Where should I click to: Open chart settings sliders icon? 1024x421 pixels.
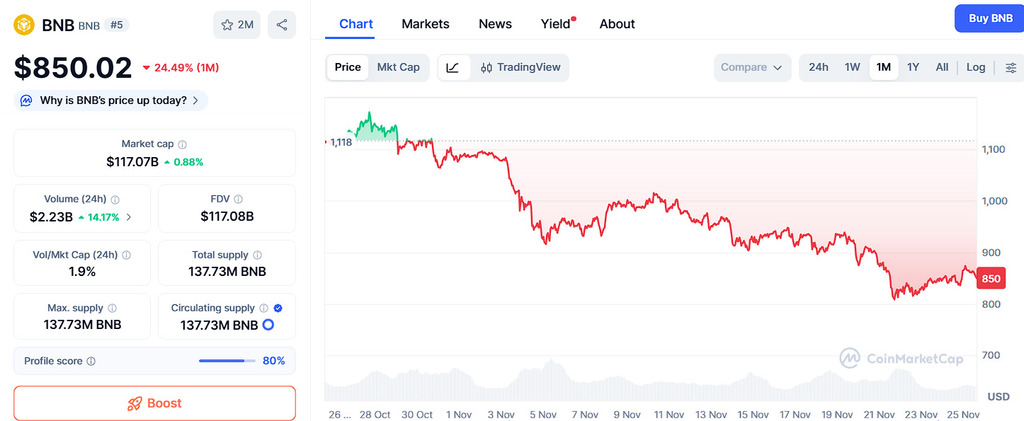pyautogui.click(x=1011, y=68)
